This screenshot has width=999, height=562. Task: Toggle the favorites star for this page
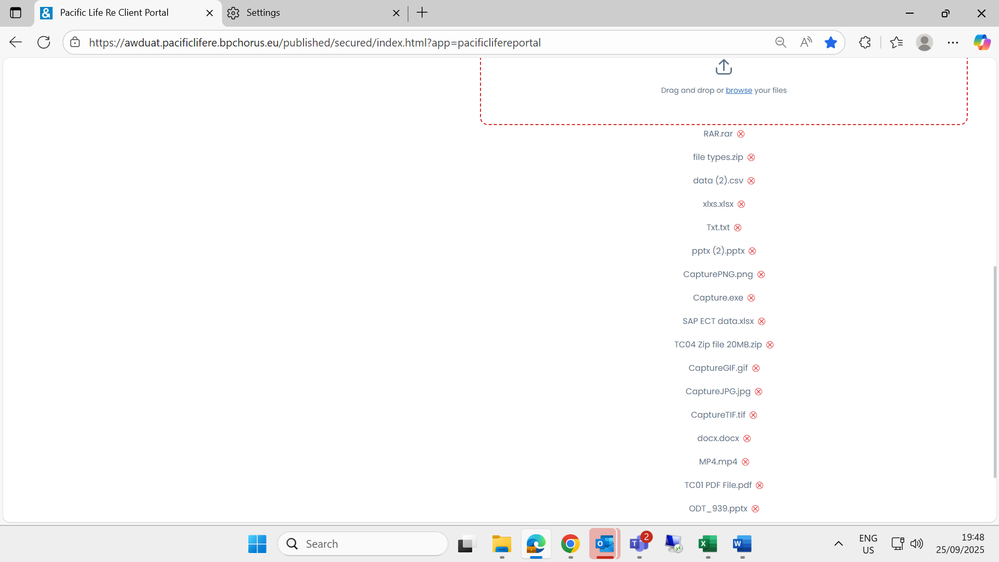pos(831,43)
